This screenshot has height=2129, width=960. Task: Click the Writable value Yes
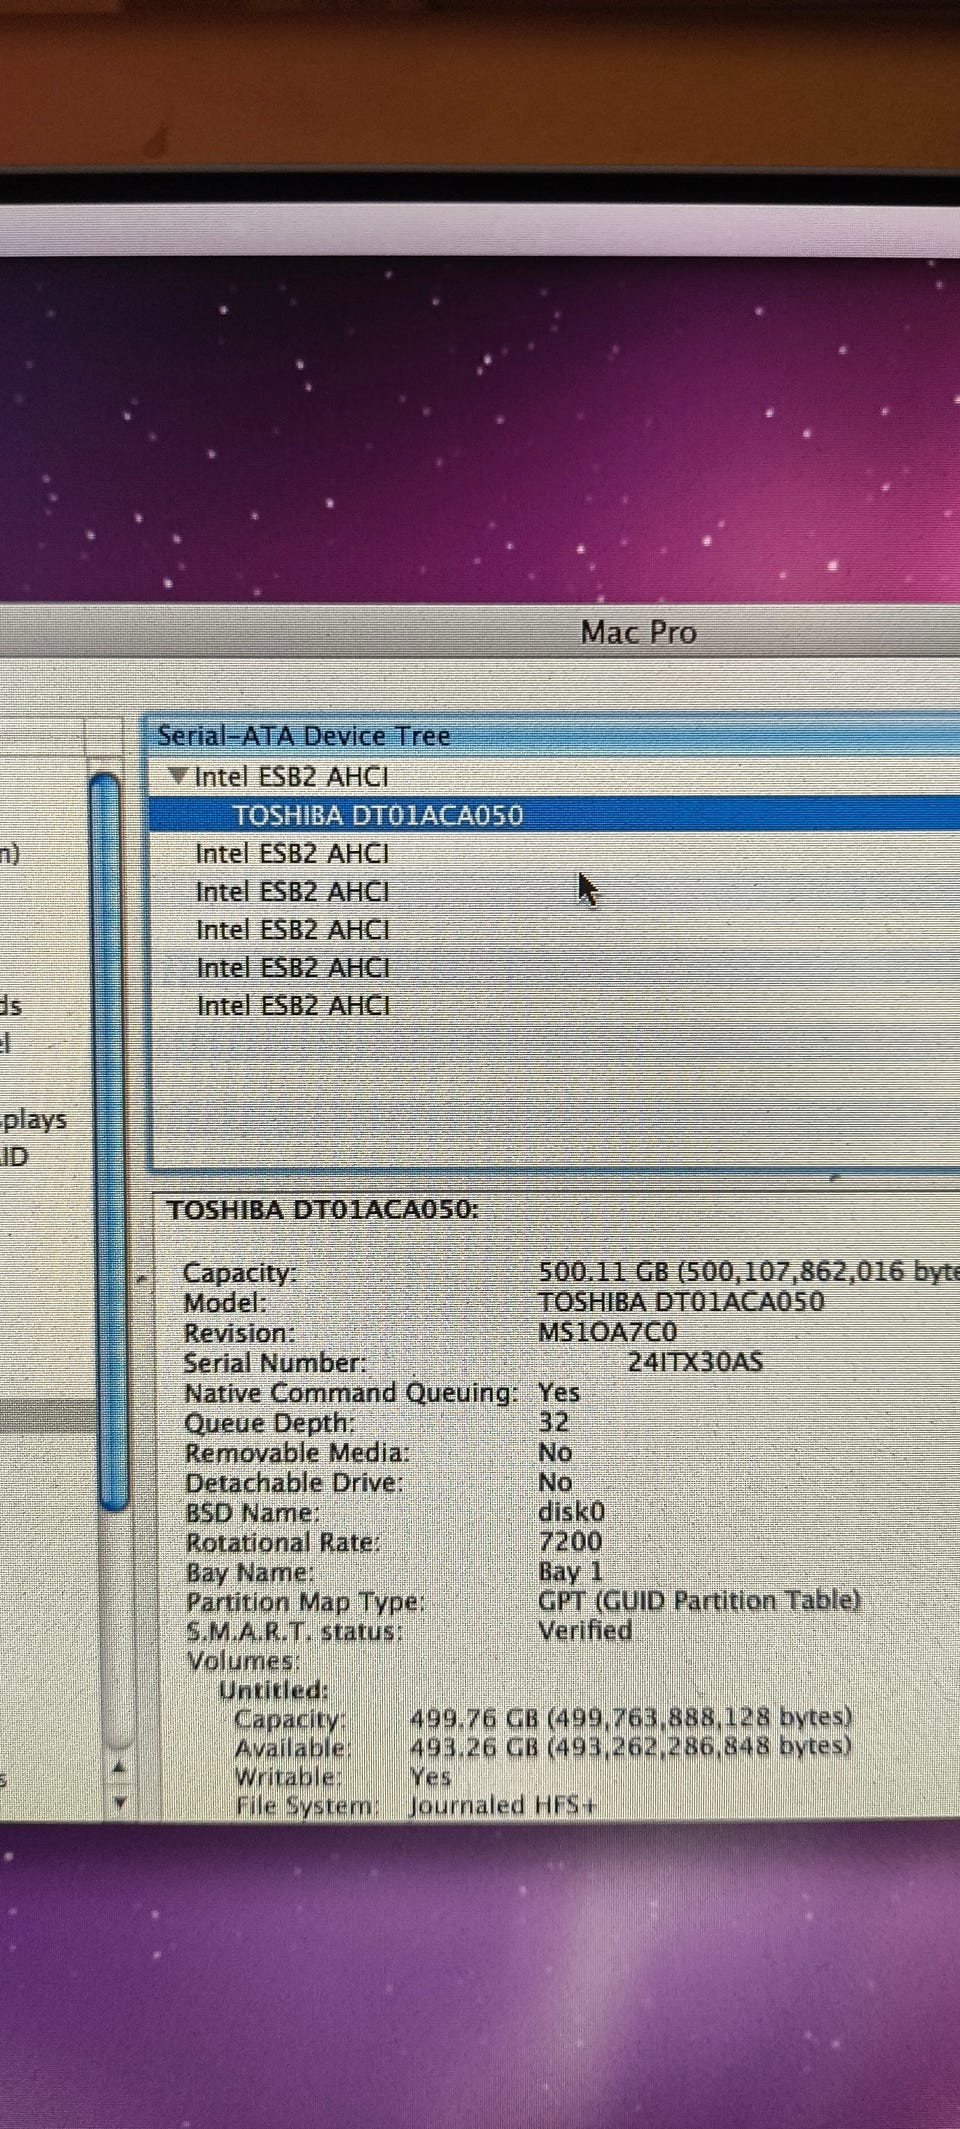430,1776
